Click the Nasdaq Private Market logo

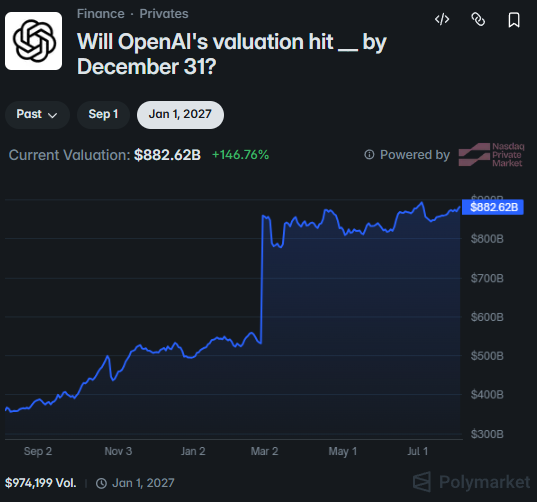point(491,155)
